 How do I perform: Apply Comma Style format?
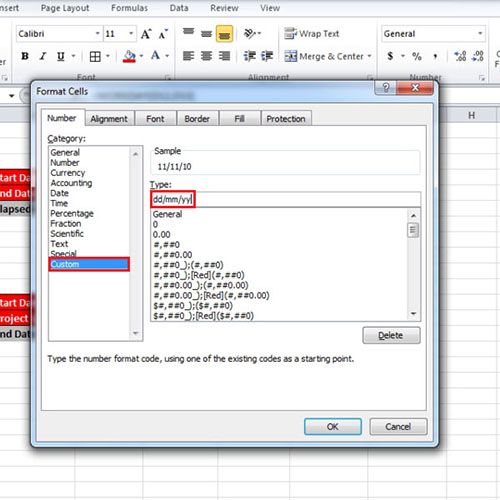click(435, 56)
